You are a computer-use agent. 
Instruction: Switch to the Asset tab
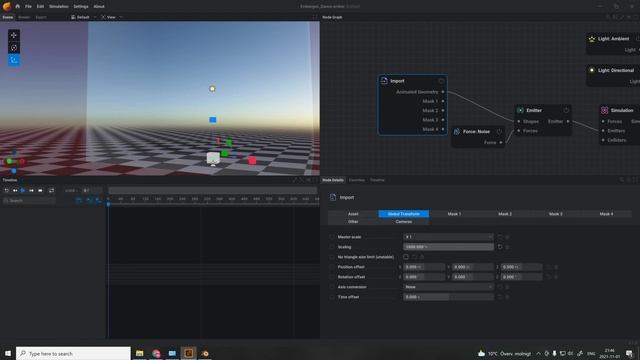pyautogui.click(x=353, y=214)
